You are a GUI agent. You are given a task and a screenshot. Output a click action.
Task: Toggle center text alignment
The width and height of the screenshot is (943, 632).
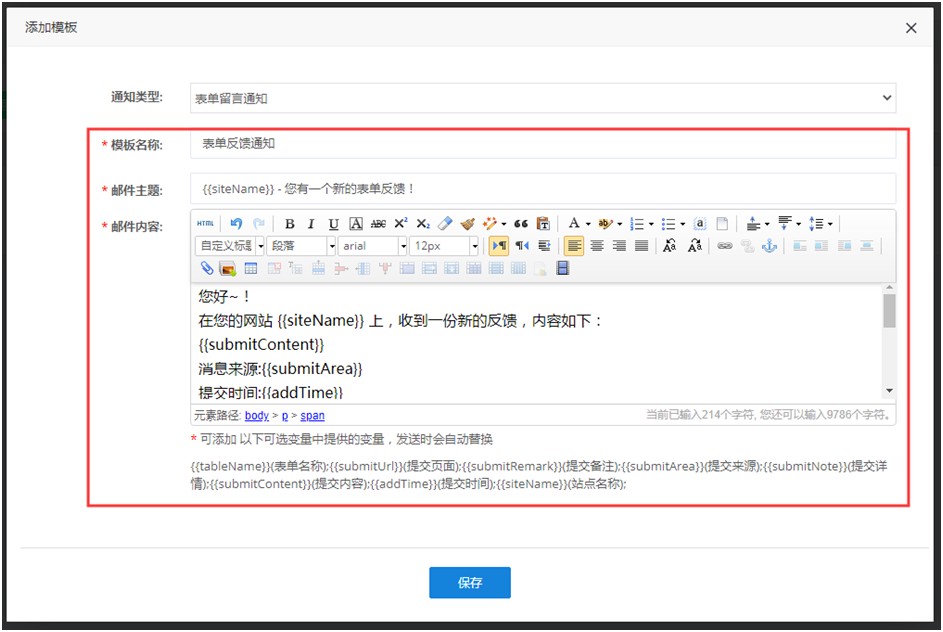[596, 246]
